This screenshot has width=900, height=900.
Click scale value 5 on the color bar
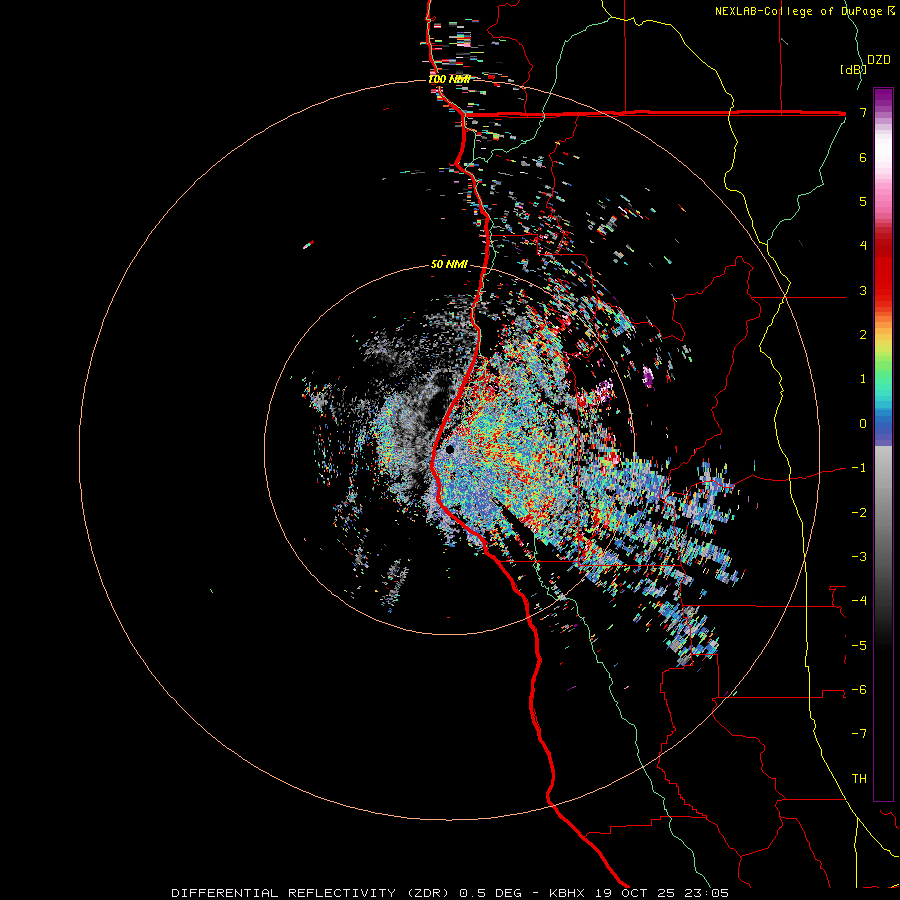[x=863, y=201]
